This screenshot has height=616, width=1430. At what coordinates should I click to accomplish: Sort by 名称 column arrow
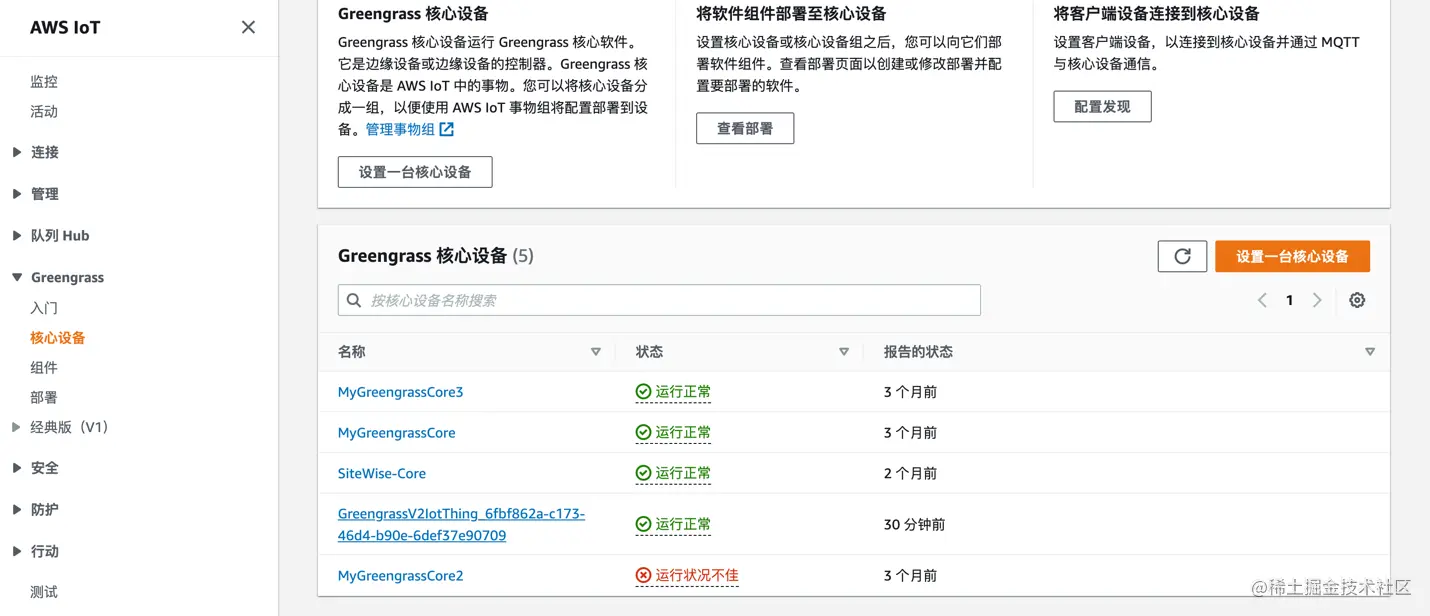[x=596, y=352]
